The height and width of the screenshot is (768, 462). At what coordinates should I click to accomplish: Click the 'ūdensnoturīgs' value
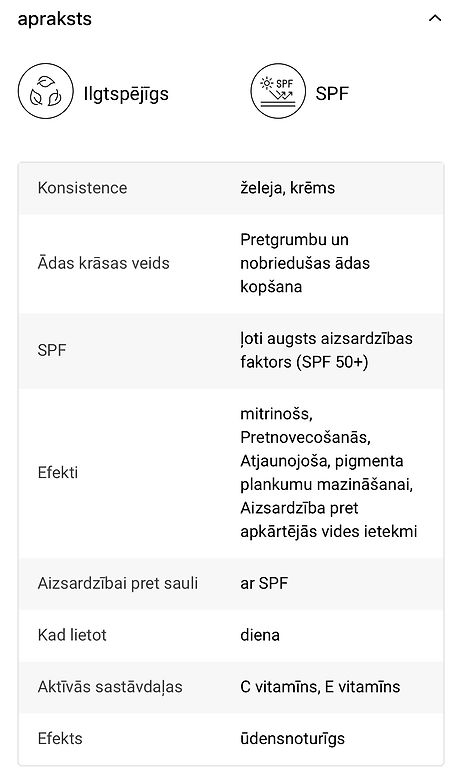coord(292,739)
